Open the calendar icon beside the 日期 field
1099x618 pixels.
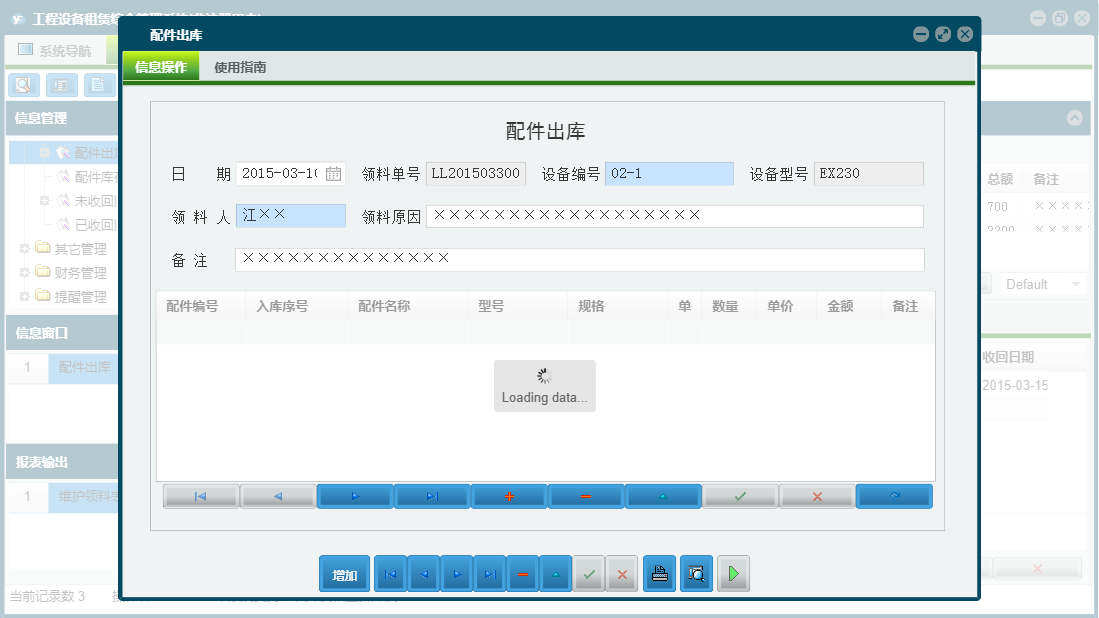click(x=334, y=173)
